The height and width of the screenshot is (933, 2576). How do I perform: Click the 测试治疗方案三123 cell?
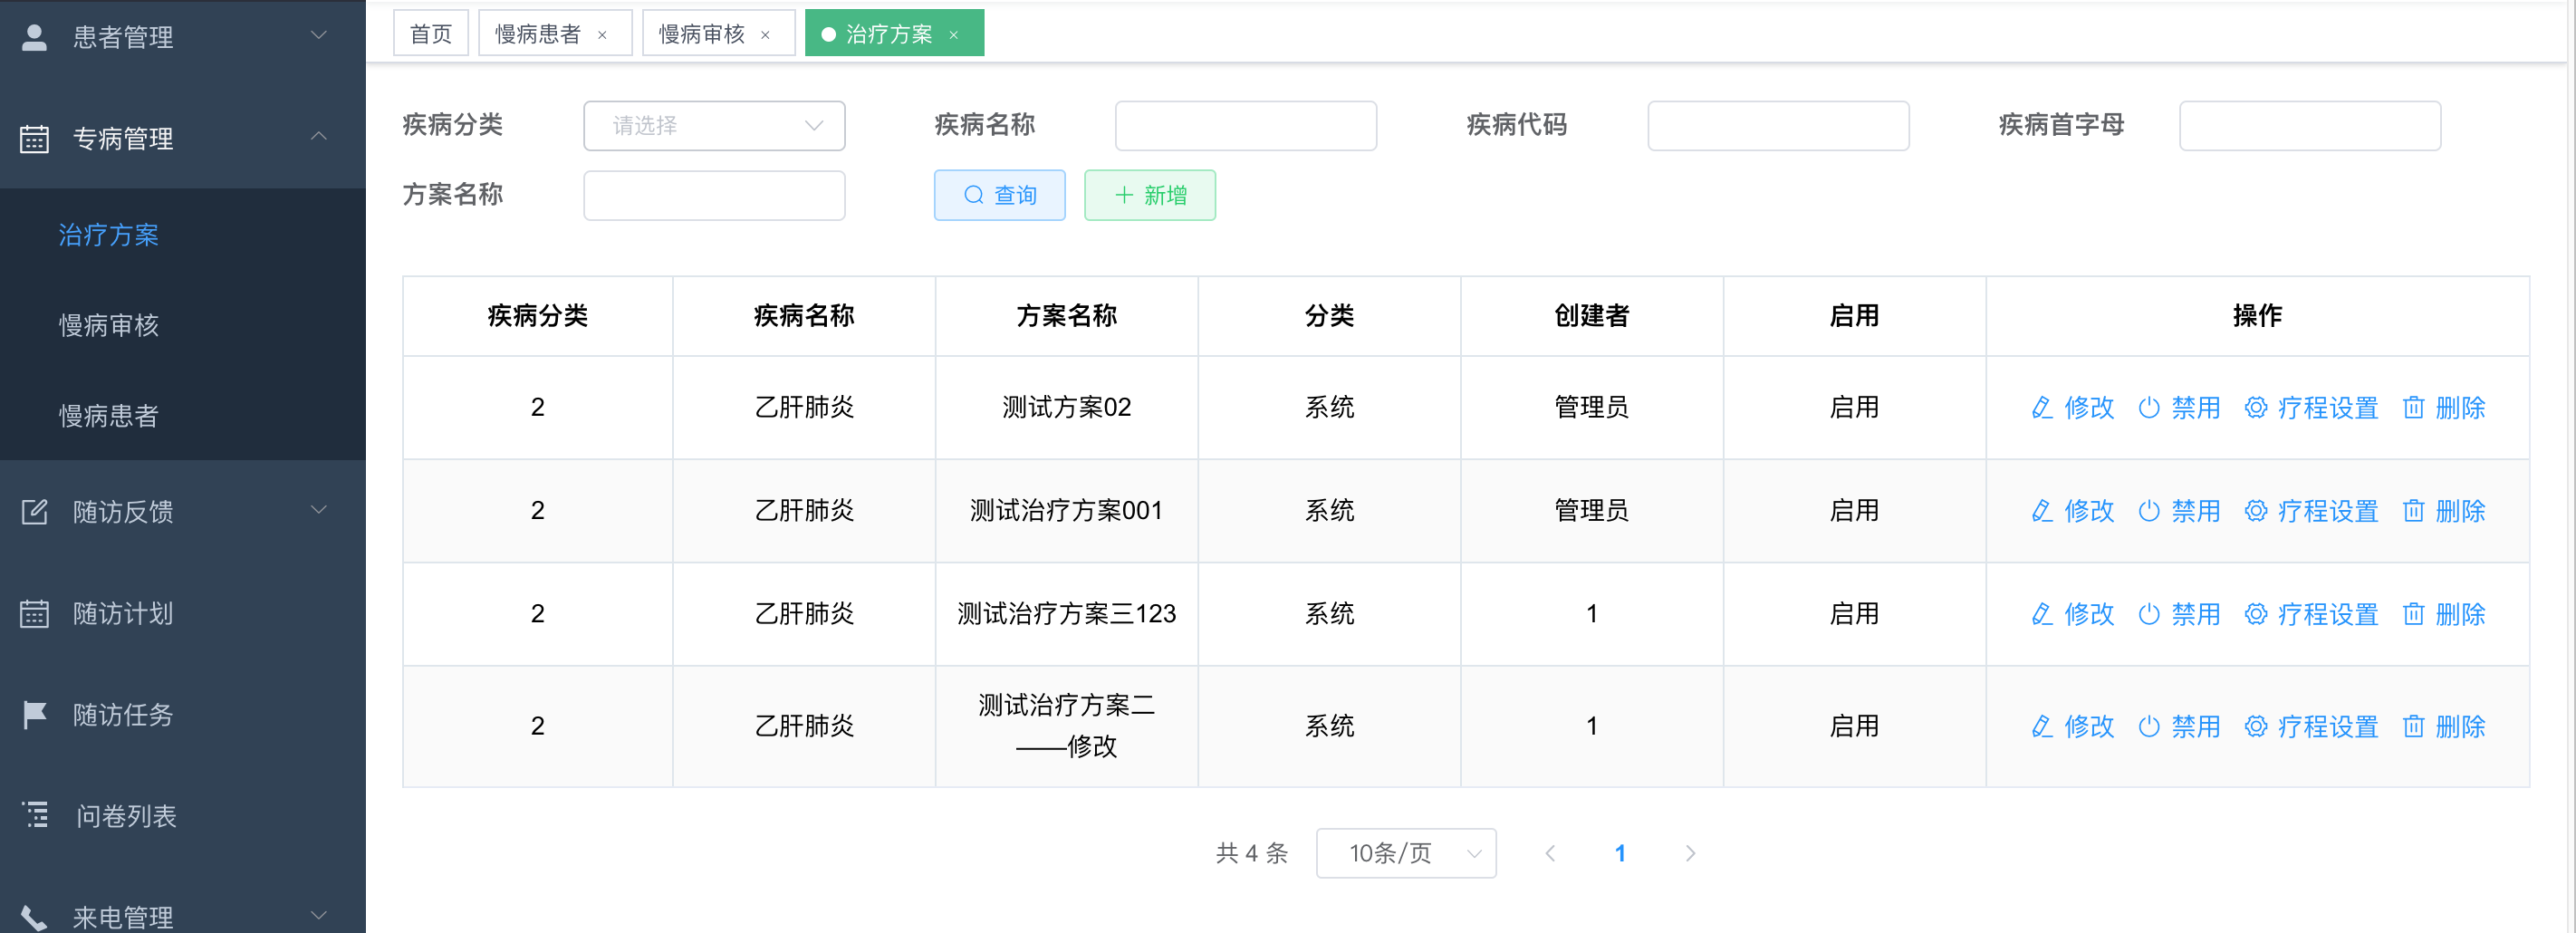pyautogui.click(x=1067, y=614)
